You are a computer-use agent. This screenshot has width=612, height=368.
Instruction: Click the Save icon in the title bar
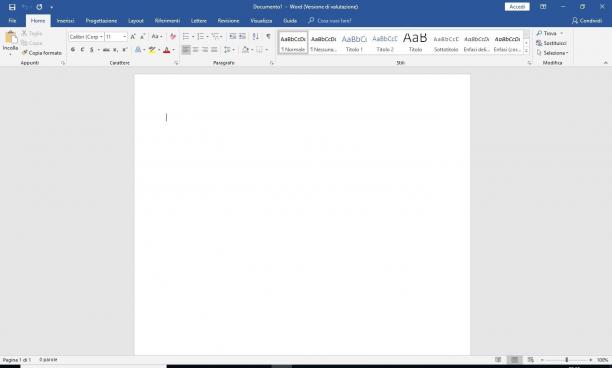tap(12, 7)
